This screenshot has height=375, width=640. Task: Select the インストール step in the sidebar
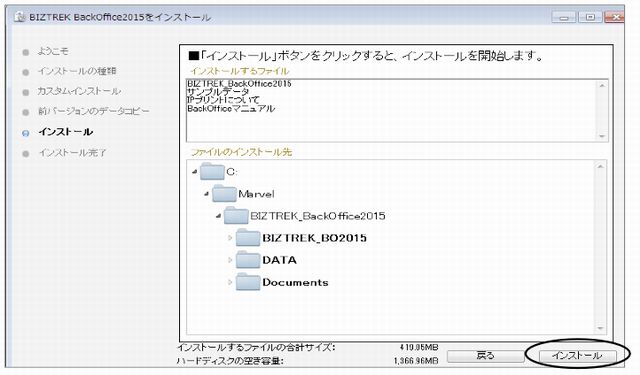point(66,132)
